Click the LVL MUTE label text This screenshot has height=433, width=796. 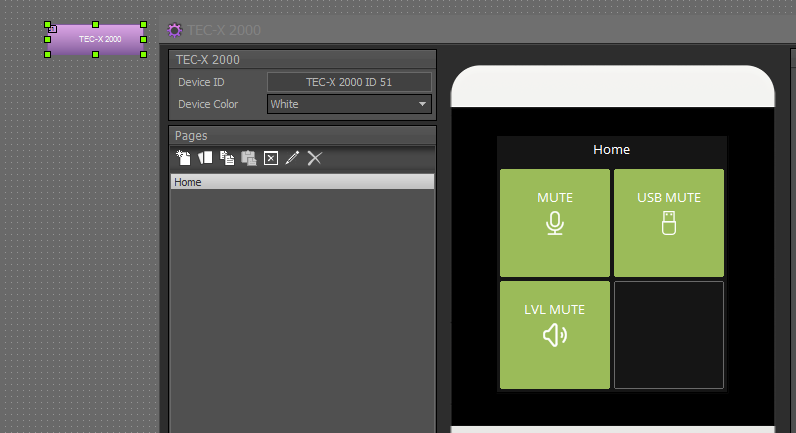(x=554, y=310)
